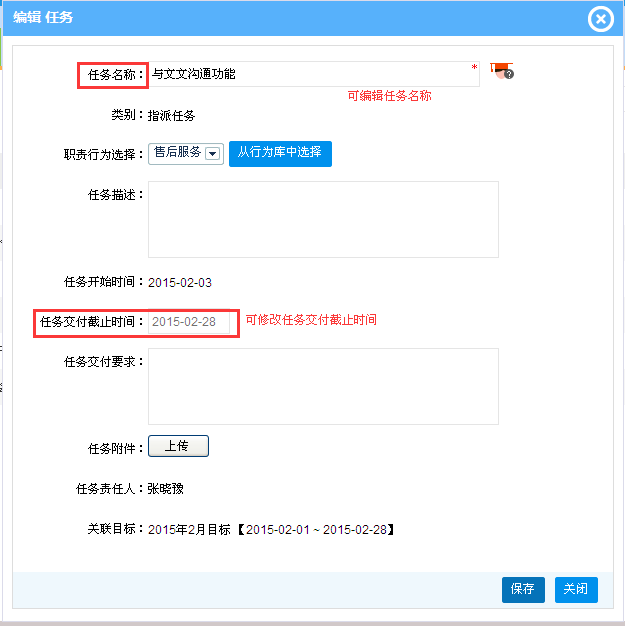Click the 任务责任人 label

[110, 489]
